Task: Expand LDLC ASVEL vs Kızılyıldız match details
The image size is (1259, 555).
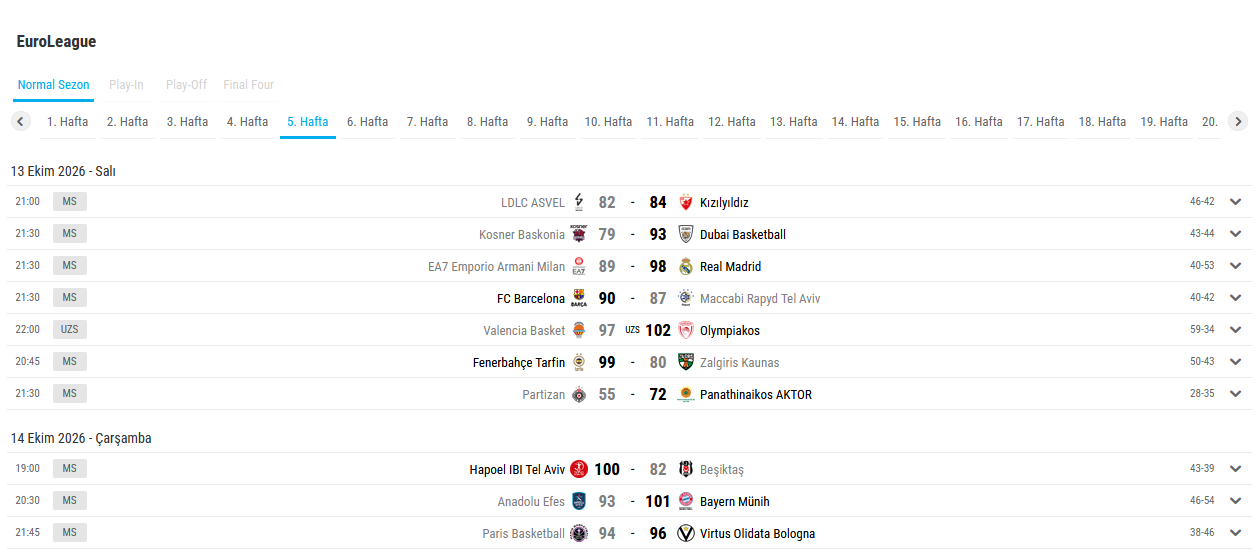Action: point(1236,202)
